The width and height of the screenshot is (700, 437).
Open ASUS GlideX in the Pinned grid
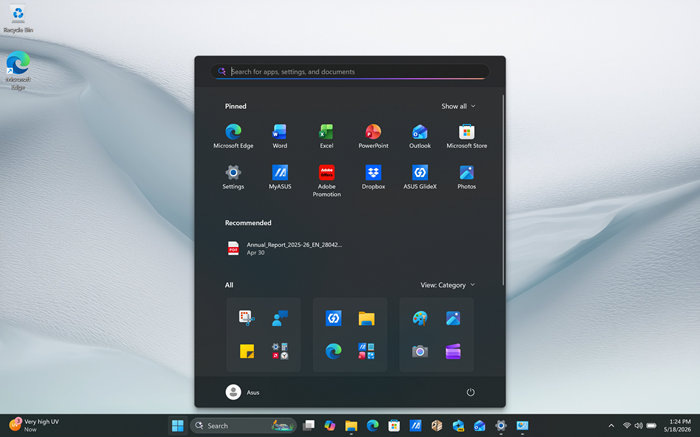click(420, 177)
